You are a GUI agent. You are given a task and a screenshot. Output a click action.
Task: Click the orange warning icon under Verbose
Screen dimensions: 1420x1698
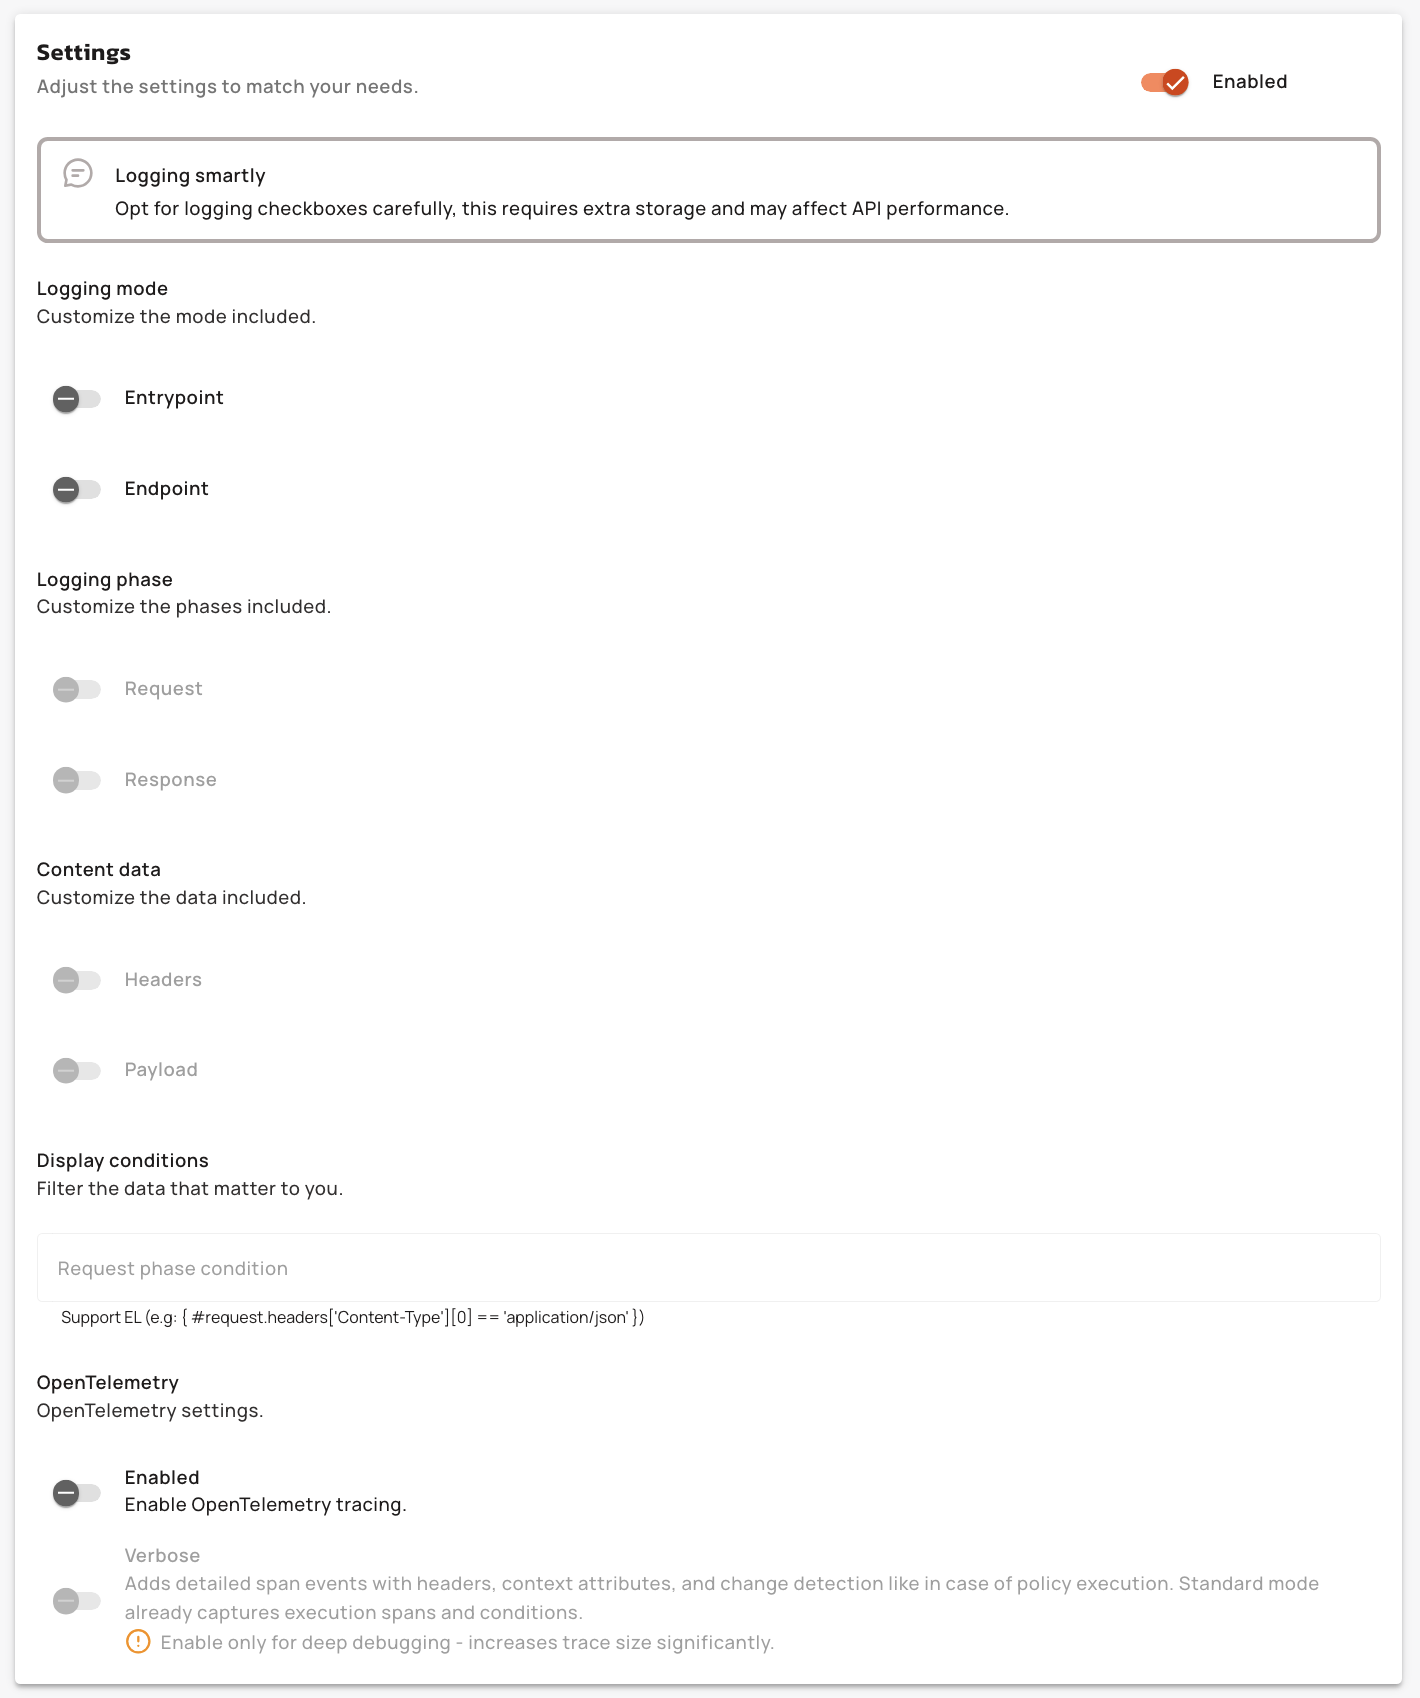(x=138, y=1642)
